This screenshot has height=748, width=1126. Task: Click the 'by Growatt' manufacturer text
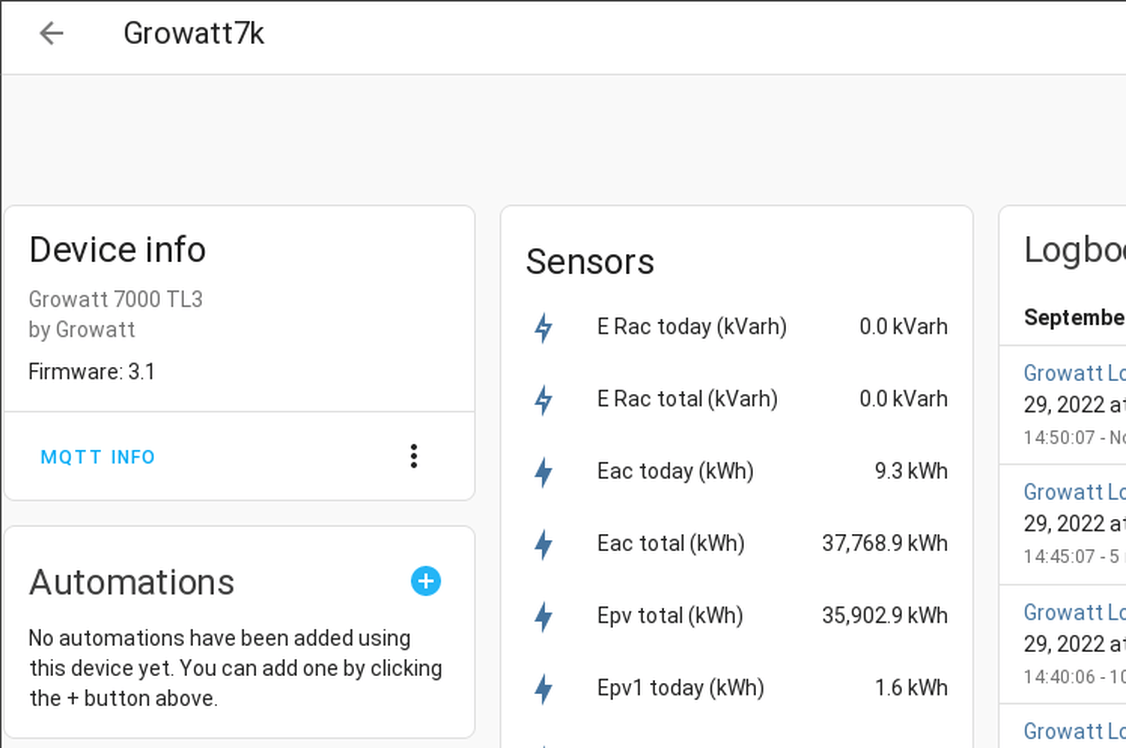point(82,329)
